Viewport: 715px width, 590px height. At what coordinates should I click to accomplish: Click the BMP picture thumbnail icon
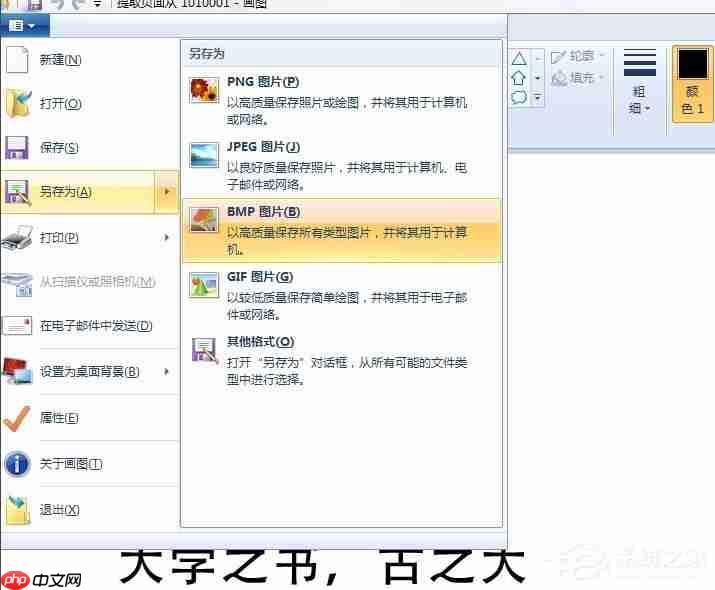[x=204, y=220]
